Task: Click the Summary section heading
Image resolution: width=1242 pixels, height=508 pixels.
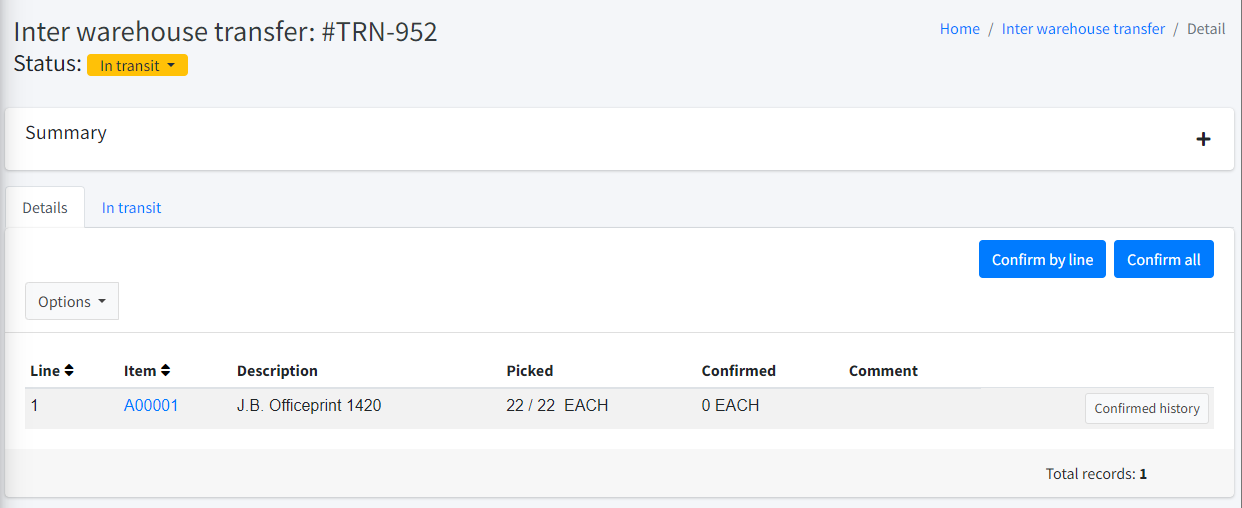Action: tap(66, 133)
